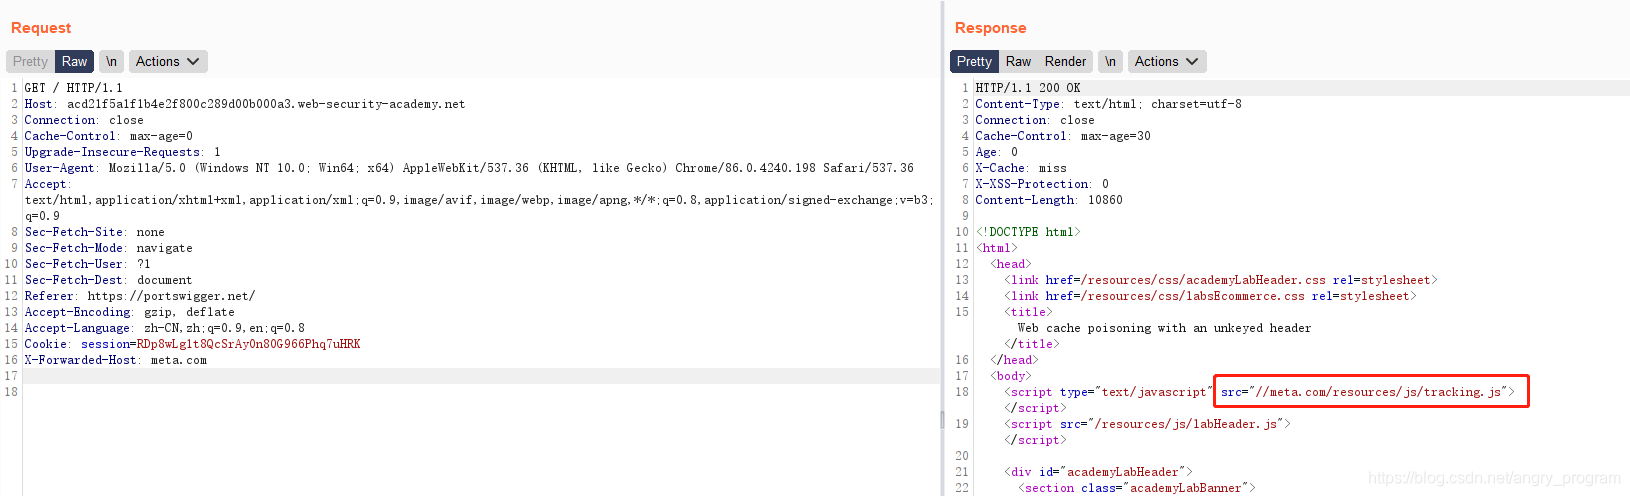Click the X-Cache: miss response header
Viewport: 1630px width, 496px height.
click(x=1021, y=168)
